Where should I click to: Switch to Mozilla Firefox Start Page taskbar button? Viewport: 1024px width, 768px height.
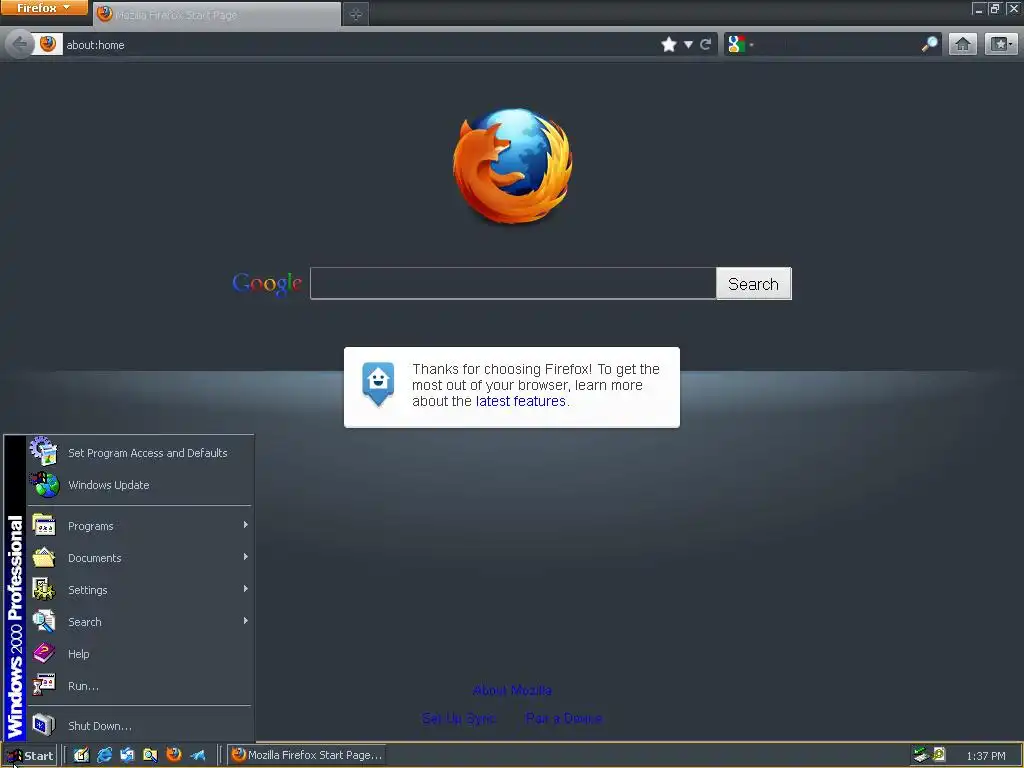coord(307,755)
